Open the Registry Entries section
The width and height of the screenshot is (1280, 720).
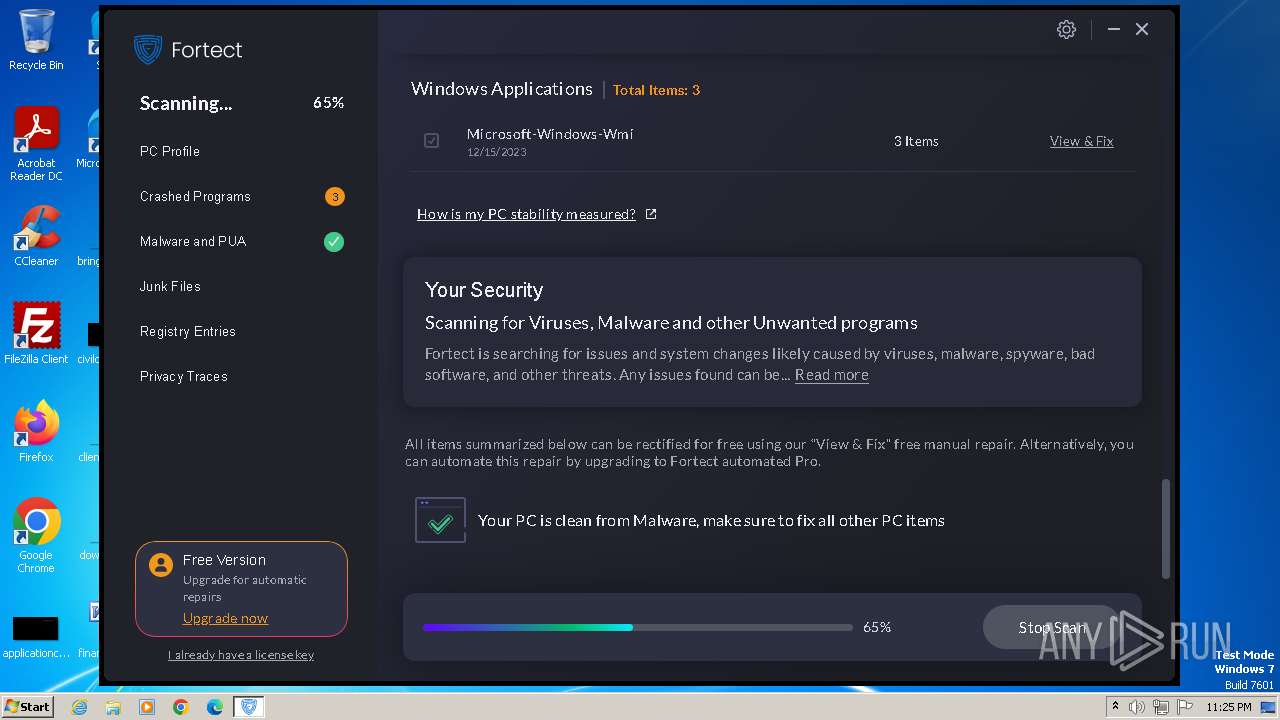[188, 332]
